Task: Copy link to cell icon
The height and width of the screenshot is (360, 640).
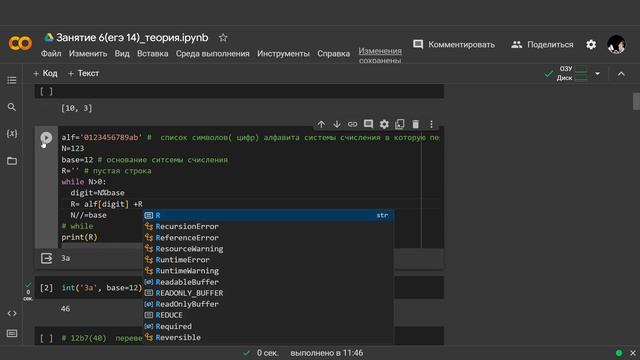Action: [352, 124]
